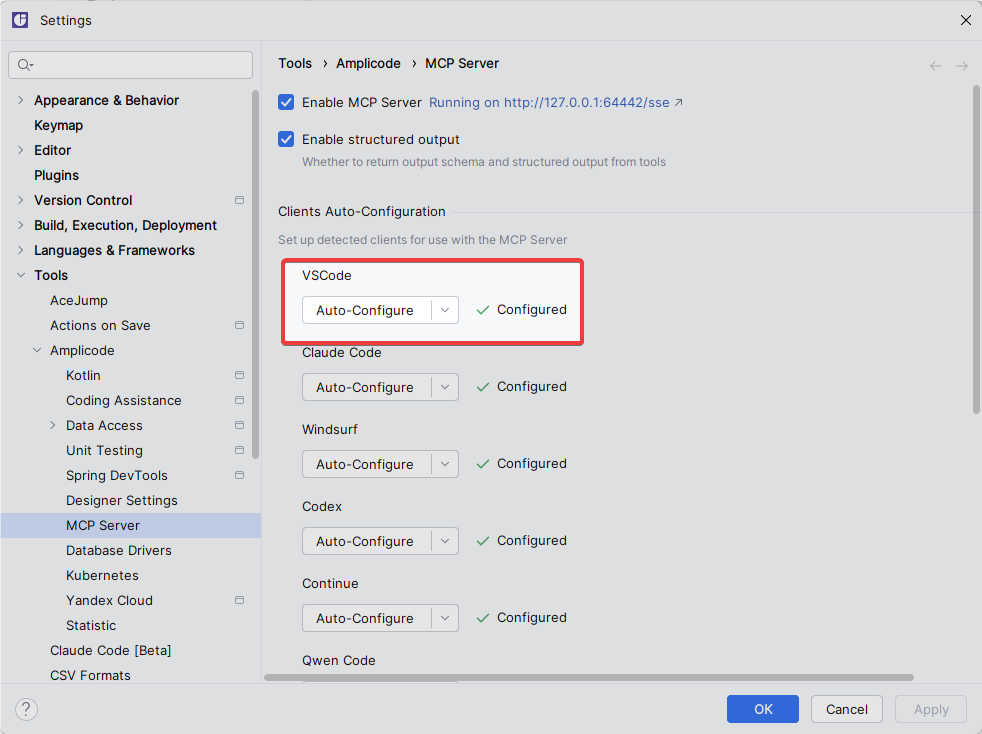The height and width of the screenshot is (734, 982).
Task: Click the project-level icon beside Yandex Cloud
Action: tap(239, 600)
